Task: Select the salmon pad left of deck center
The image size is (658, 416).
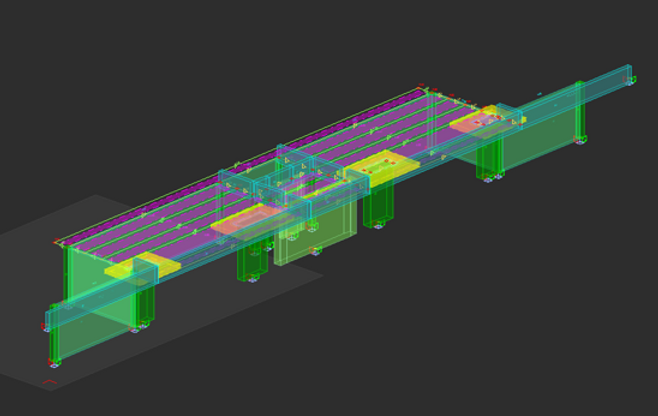Action: pyautogui.click(x=250, y=220)
